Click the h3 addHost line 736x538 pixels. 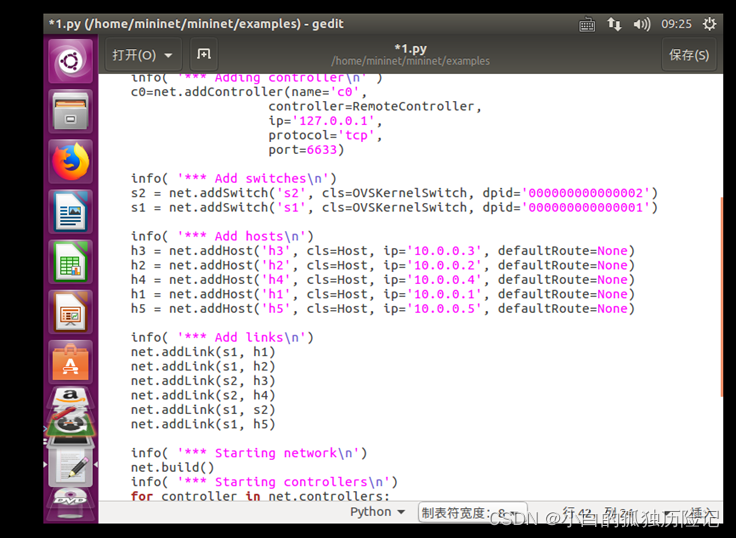(x=383, y=251)
